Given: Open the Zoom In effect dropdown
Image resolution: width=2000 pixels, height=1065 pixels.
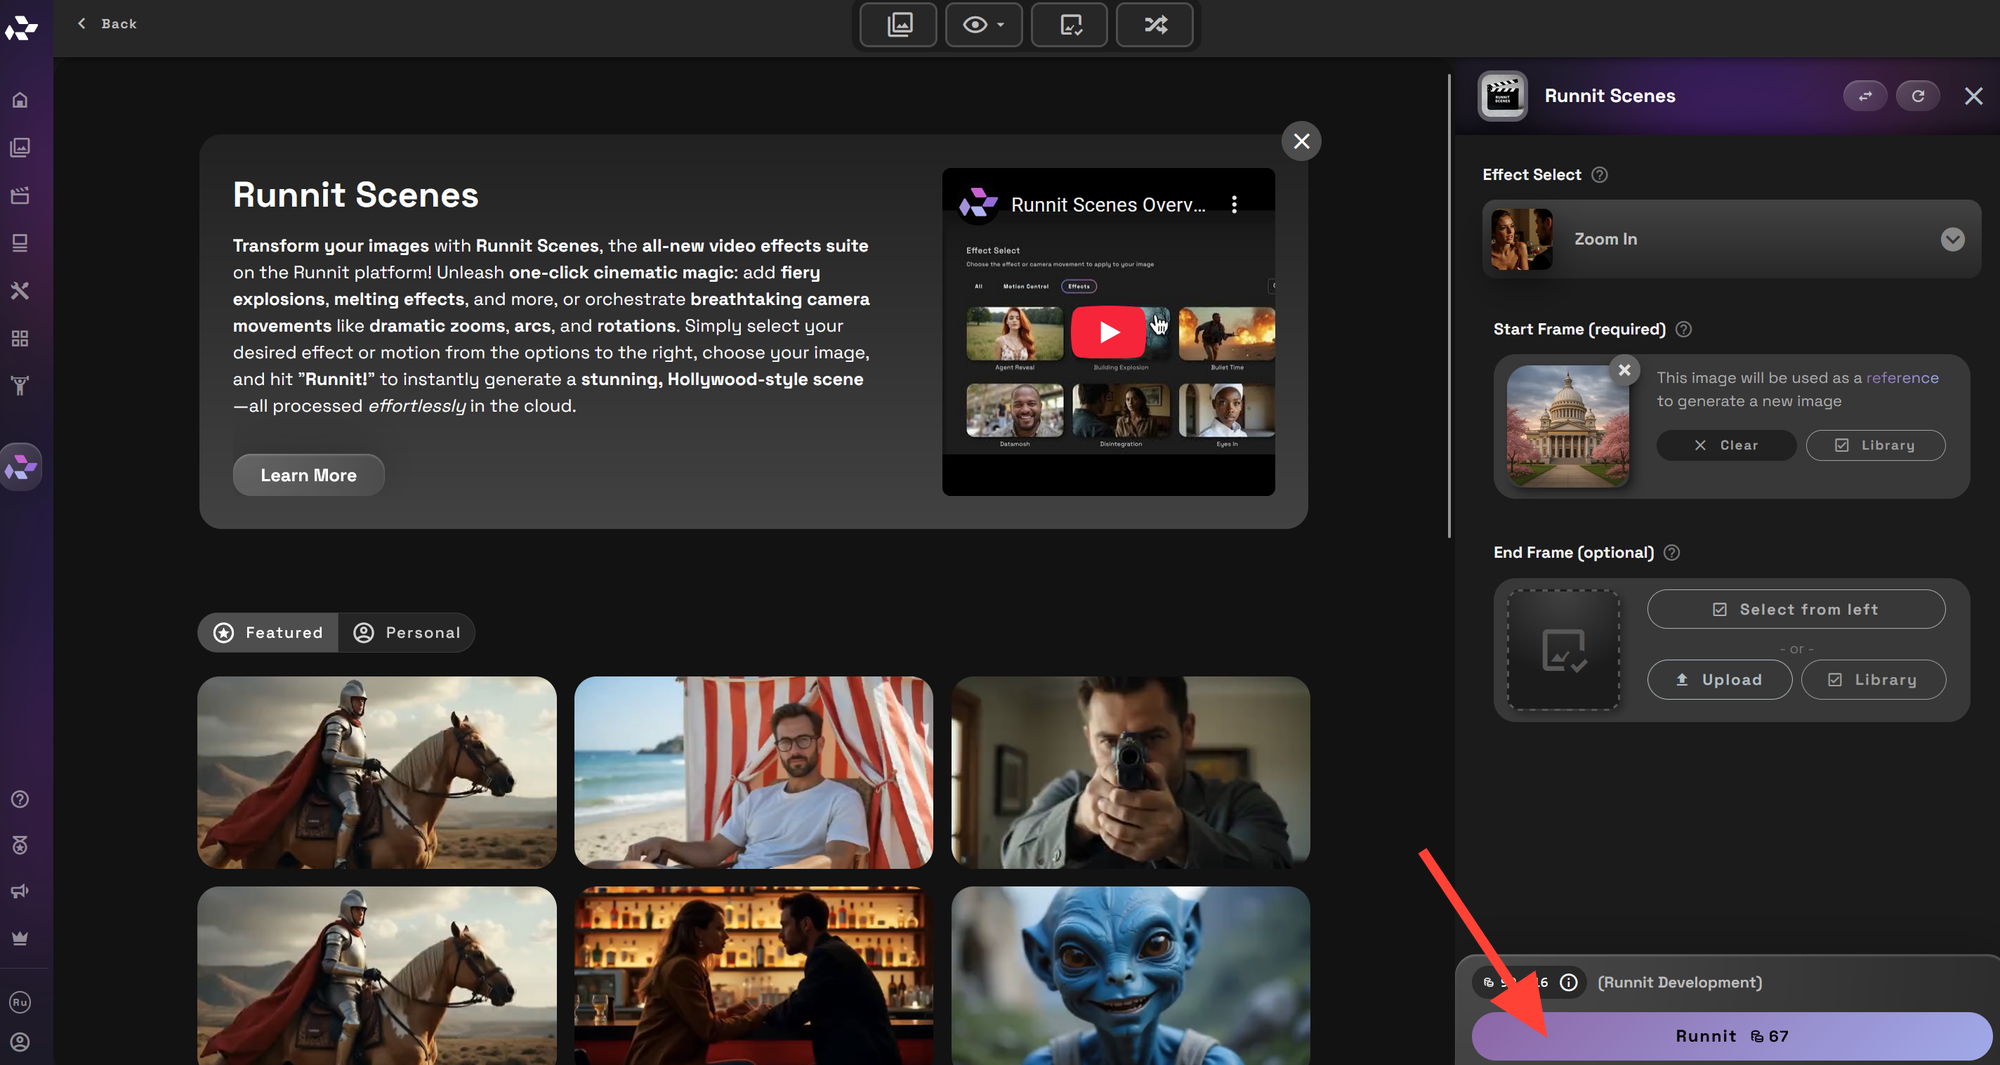Looking at the screenshot, I should point(1731,239).
